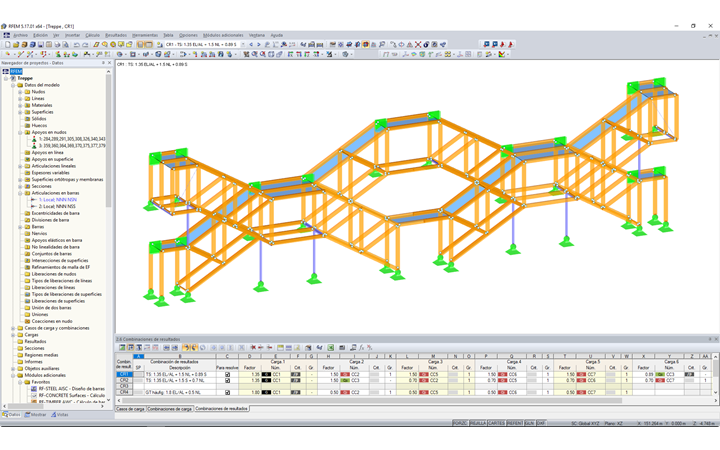This screenshot has height=450, width=720.
Task: Click the Save icon in main toolbar
Action: coord(40,45)
